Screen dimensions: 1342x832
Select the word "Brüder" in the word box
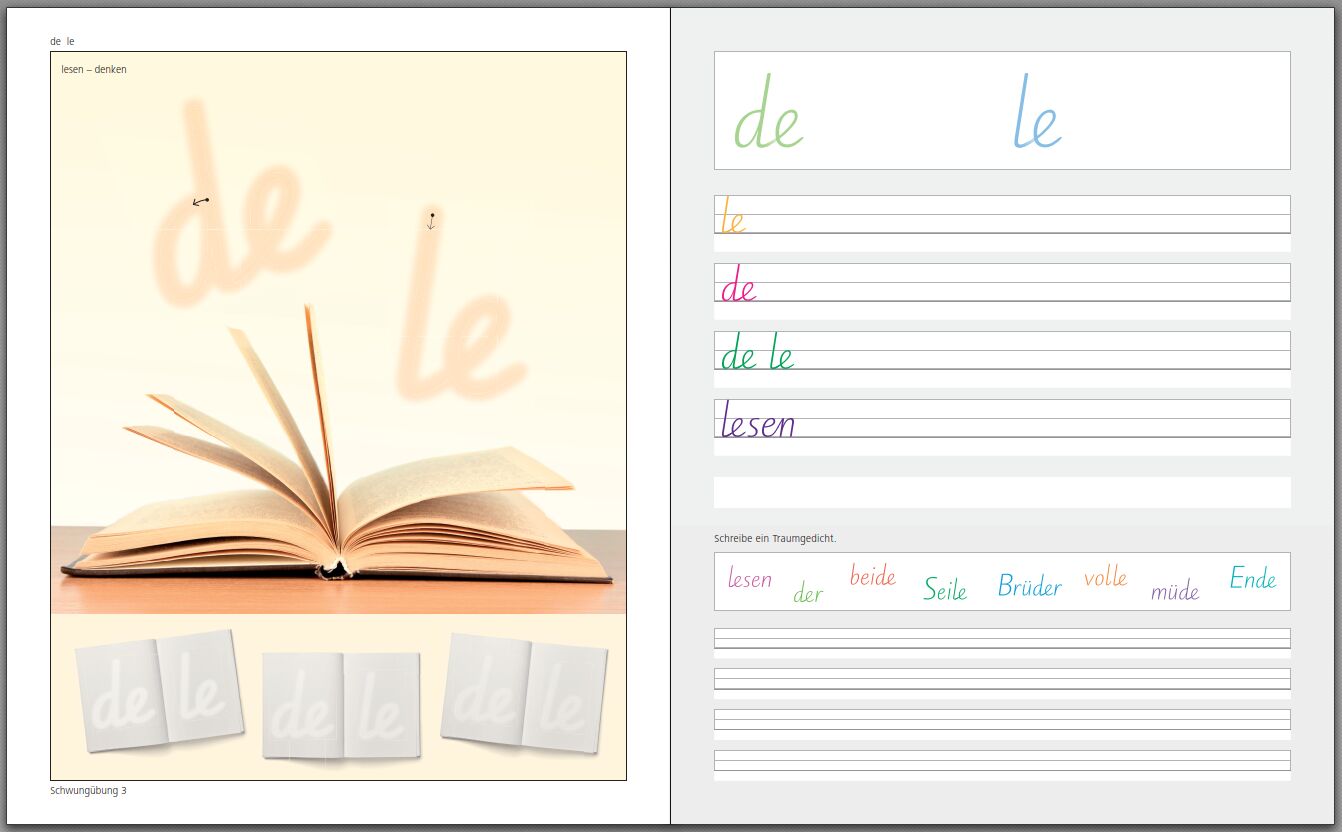tap(1029, 586)
